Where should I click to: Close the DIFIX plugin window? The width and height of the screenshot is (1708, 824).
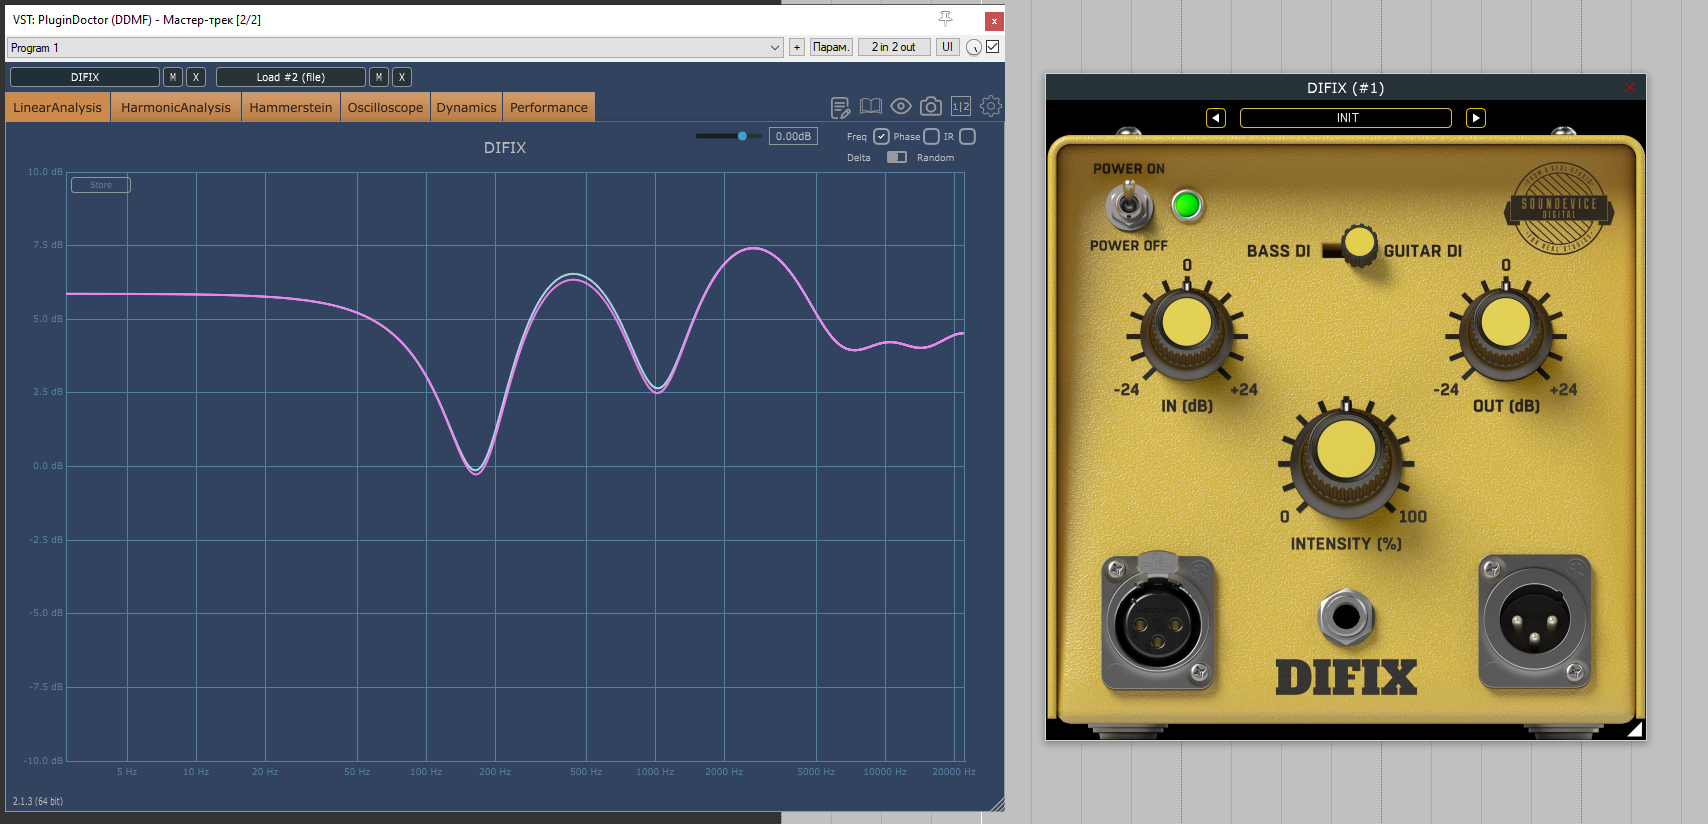click(x=1630, y=88)
